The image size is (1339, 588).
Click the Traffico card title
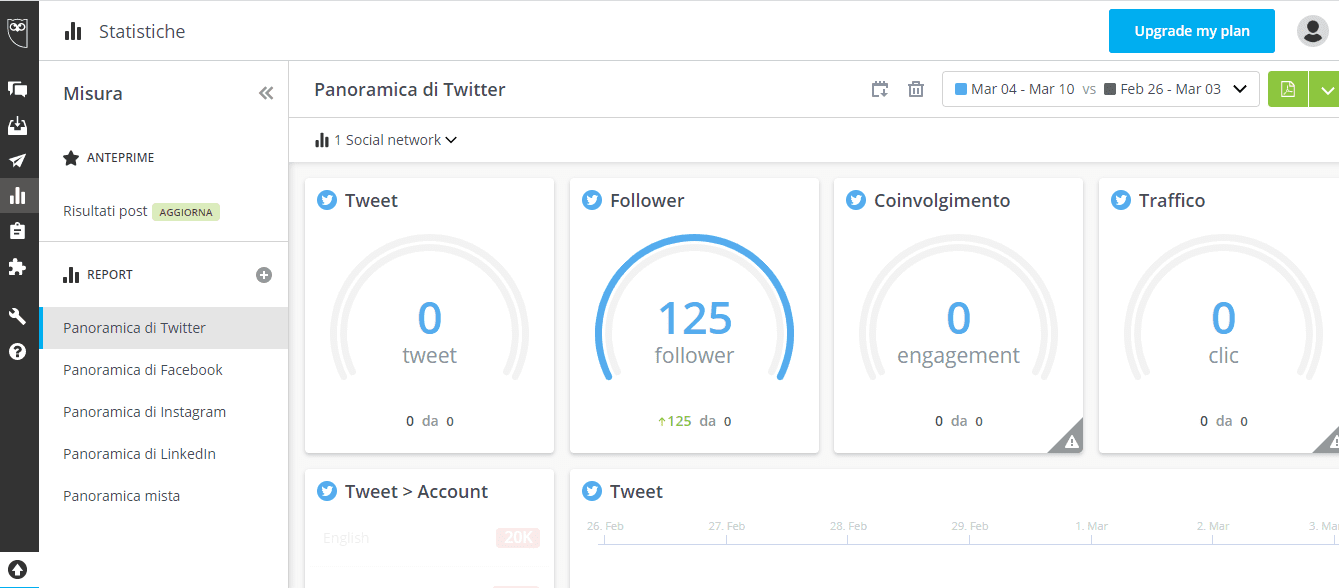(1172, 200)
